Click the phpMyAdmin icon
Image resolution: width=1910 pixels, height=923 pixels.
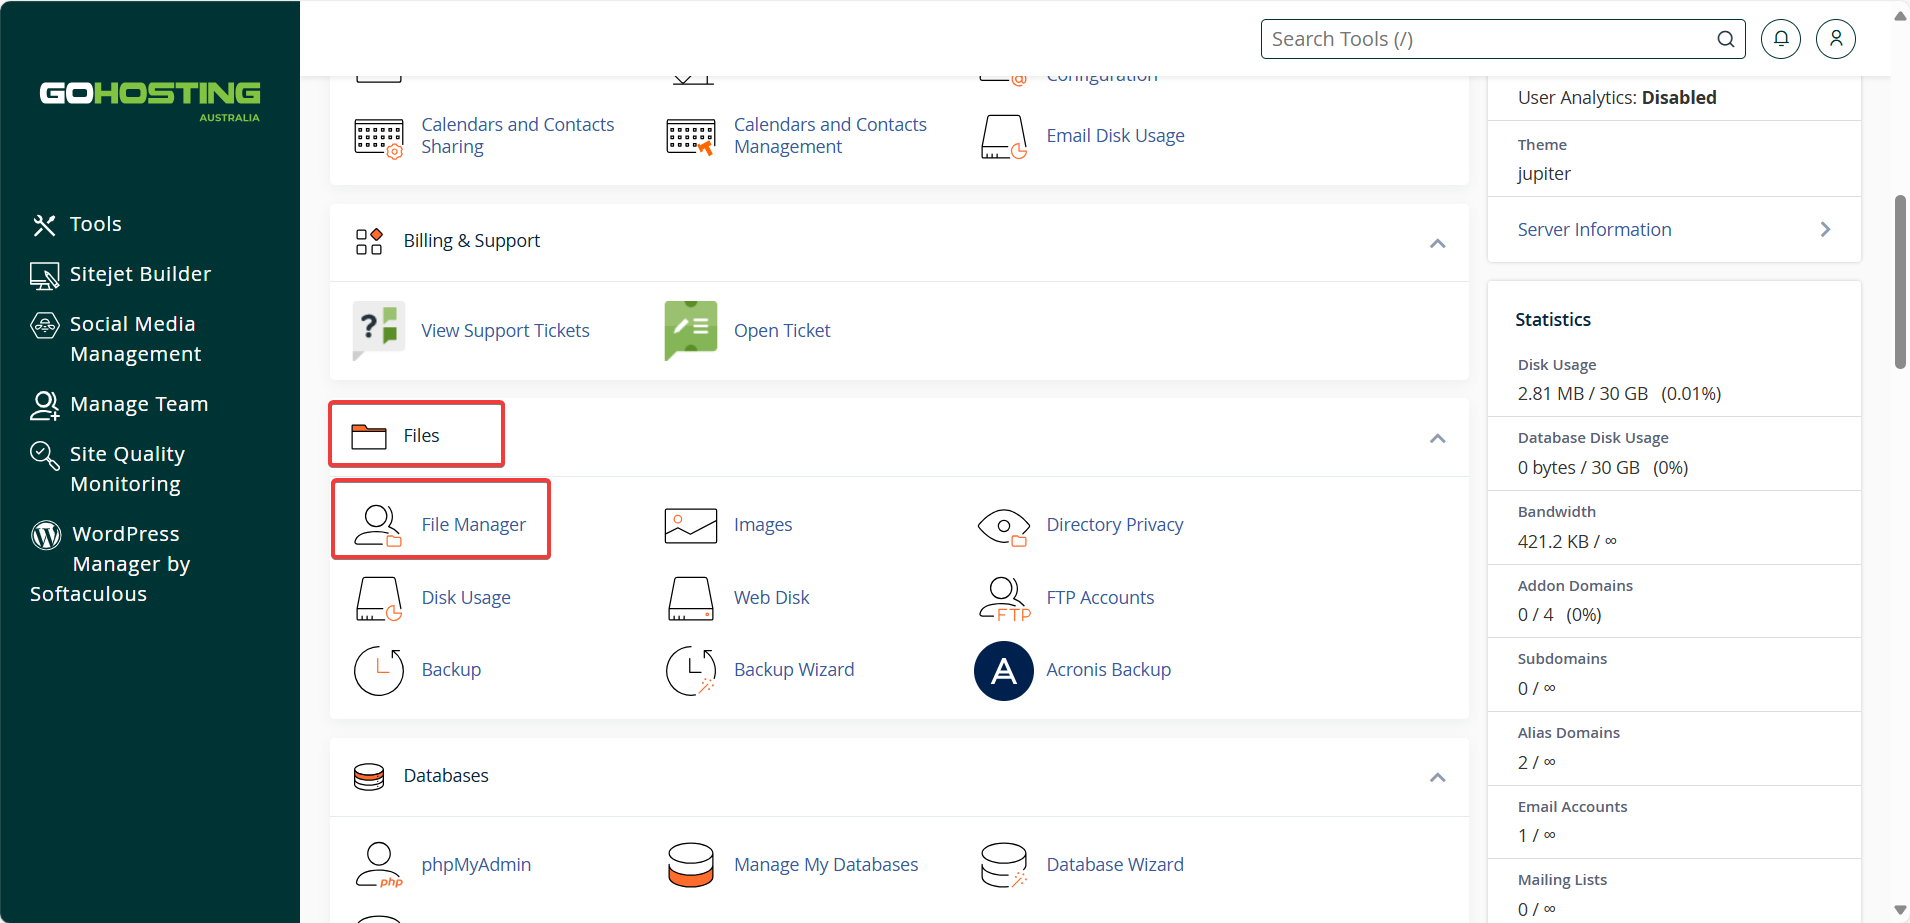tap(379, 865)
